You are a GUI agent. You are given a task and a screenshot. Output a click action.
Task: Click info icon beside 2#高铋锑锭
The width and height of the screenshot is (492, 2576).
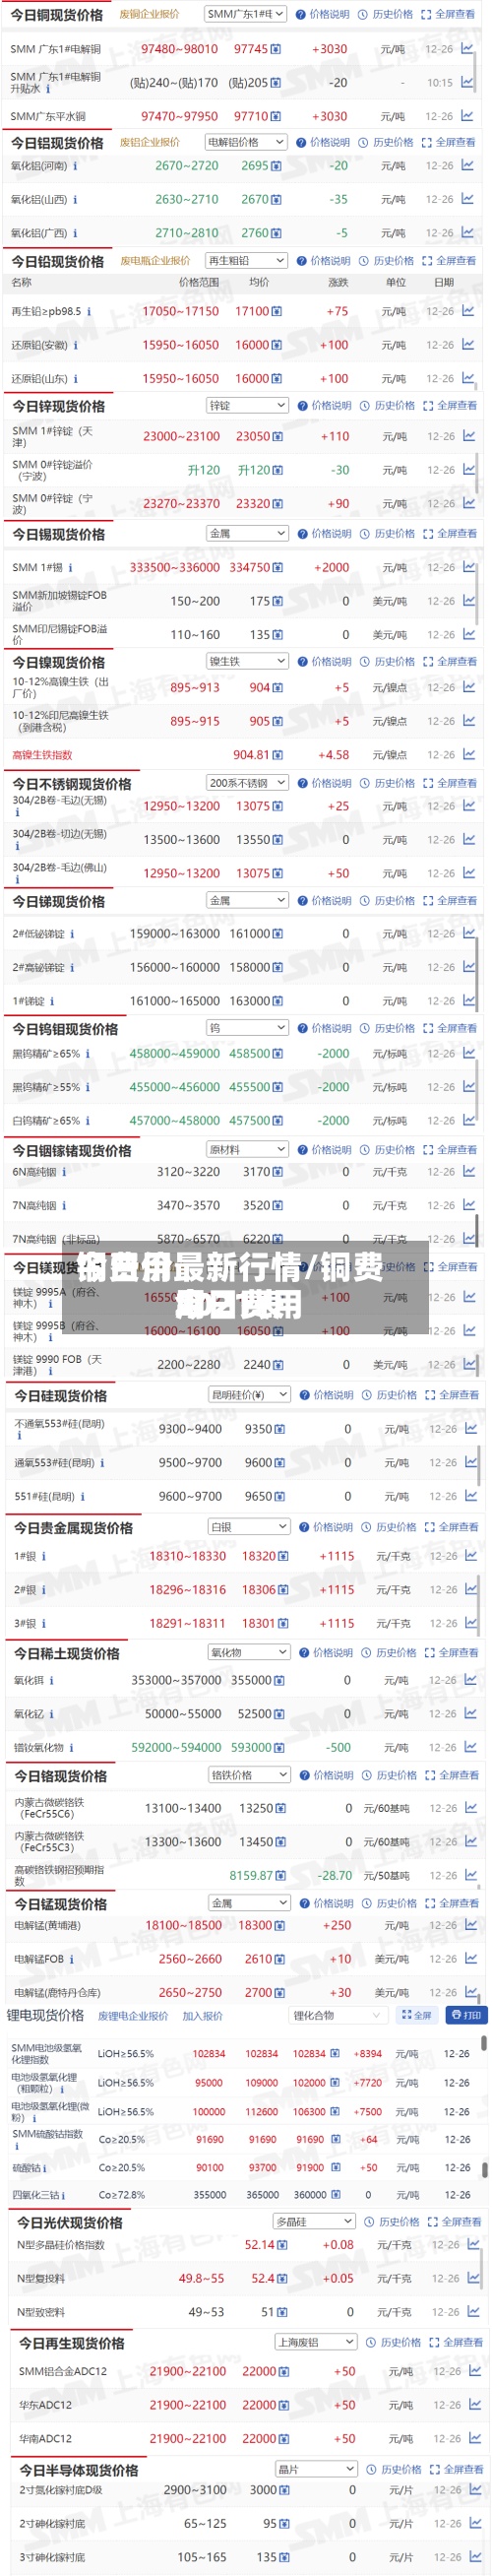click(72, 968)
